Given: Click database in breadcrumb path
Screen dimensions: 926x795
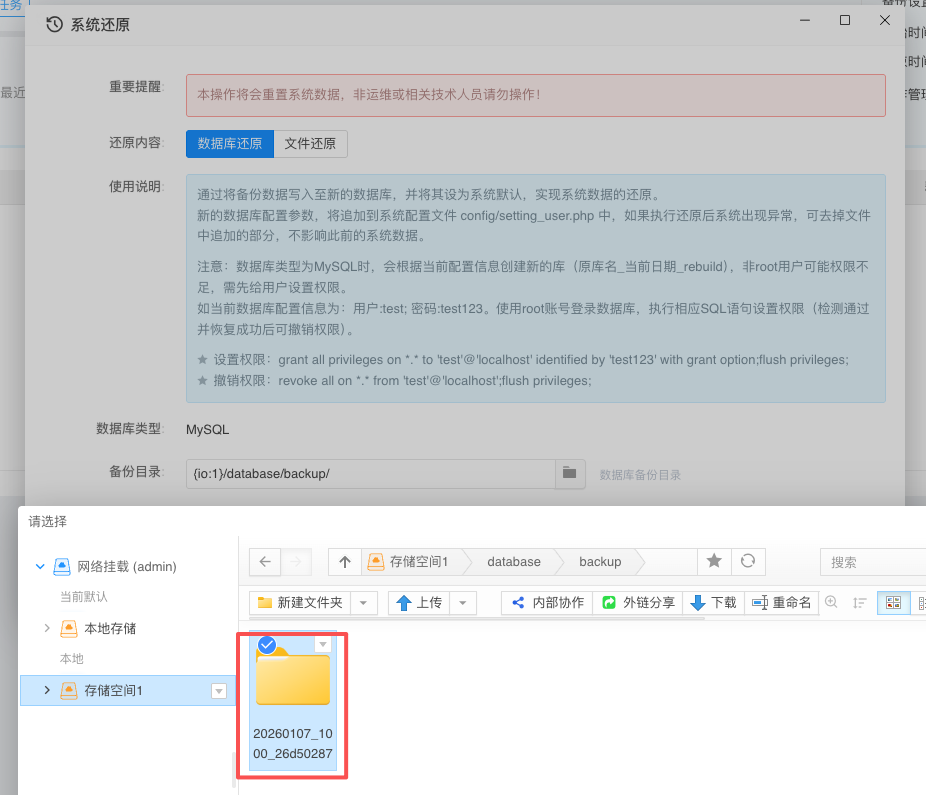Looking at the screenshot, I should (x=513, y=562).
